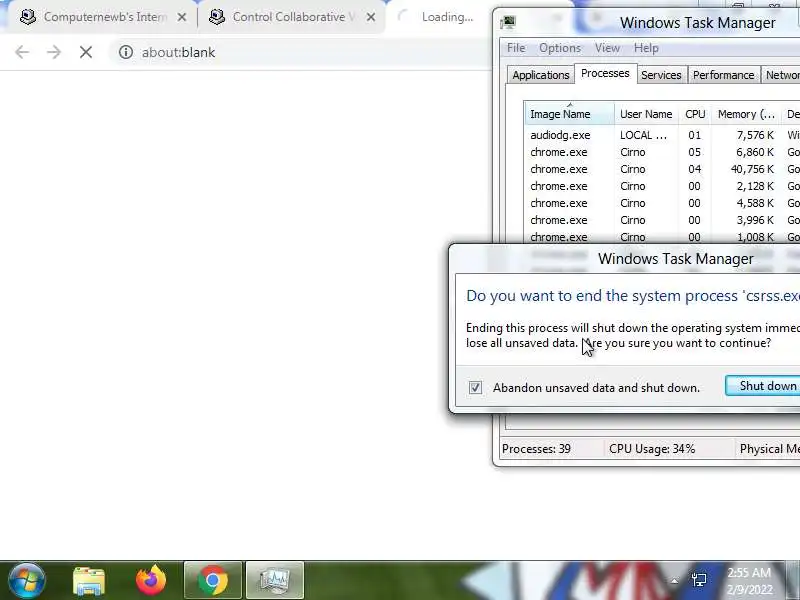Select chrome.exe using 6,860 K memory

(662, 152)
